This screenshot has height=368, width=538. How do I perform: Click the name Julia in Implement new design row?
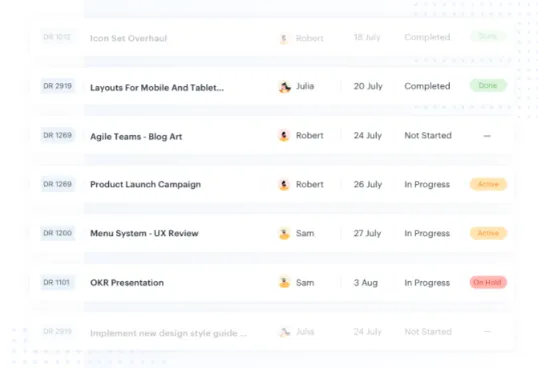tap(305, 332)
